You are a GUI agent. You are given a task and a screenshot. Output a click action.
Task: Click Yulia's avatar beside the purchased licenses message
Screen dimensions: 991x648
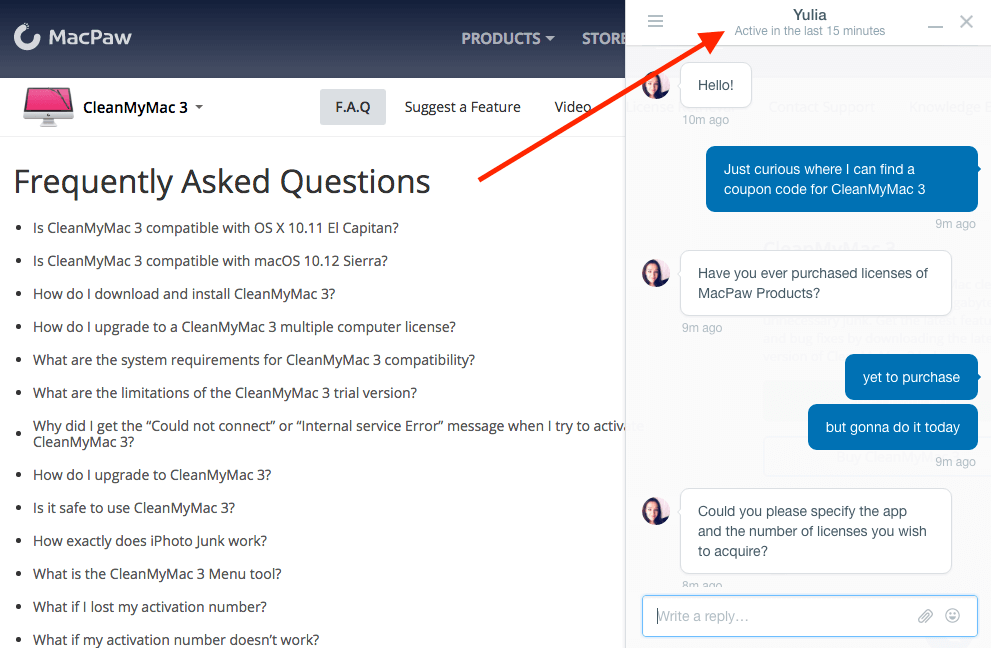[x=655, y=273]
